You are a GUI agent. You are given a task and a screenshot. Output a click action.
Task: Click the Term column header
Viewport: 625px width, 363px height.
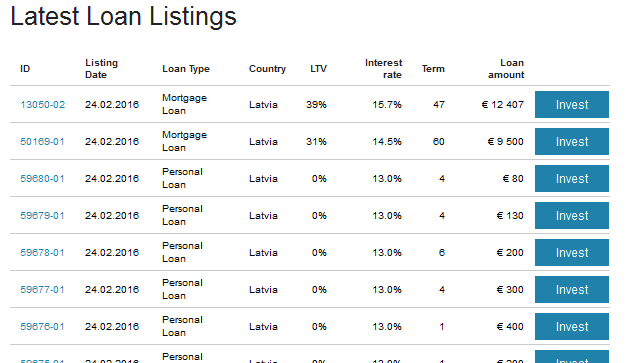(x=433, y=69)
